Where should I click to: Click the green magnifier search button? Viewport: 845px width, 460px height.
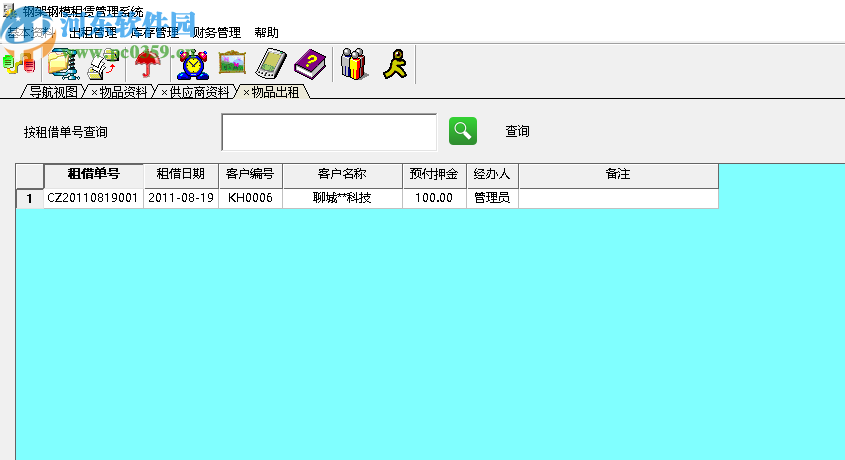[463, 131]
